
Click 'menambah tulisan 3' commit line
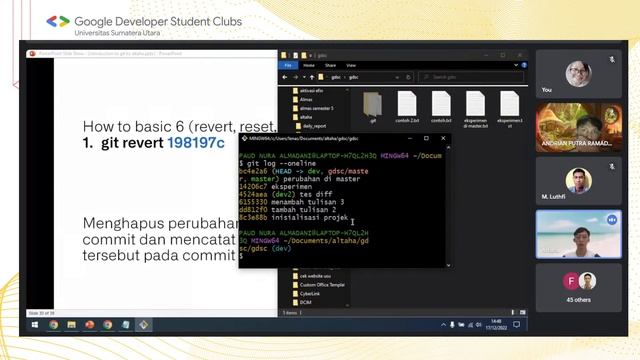[292, 202]
